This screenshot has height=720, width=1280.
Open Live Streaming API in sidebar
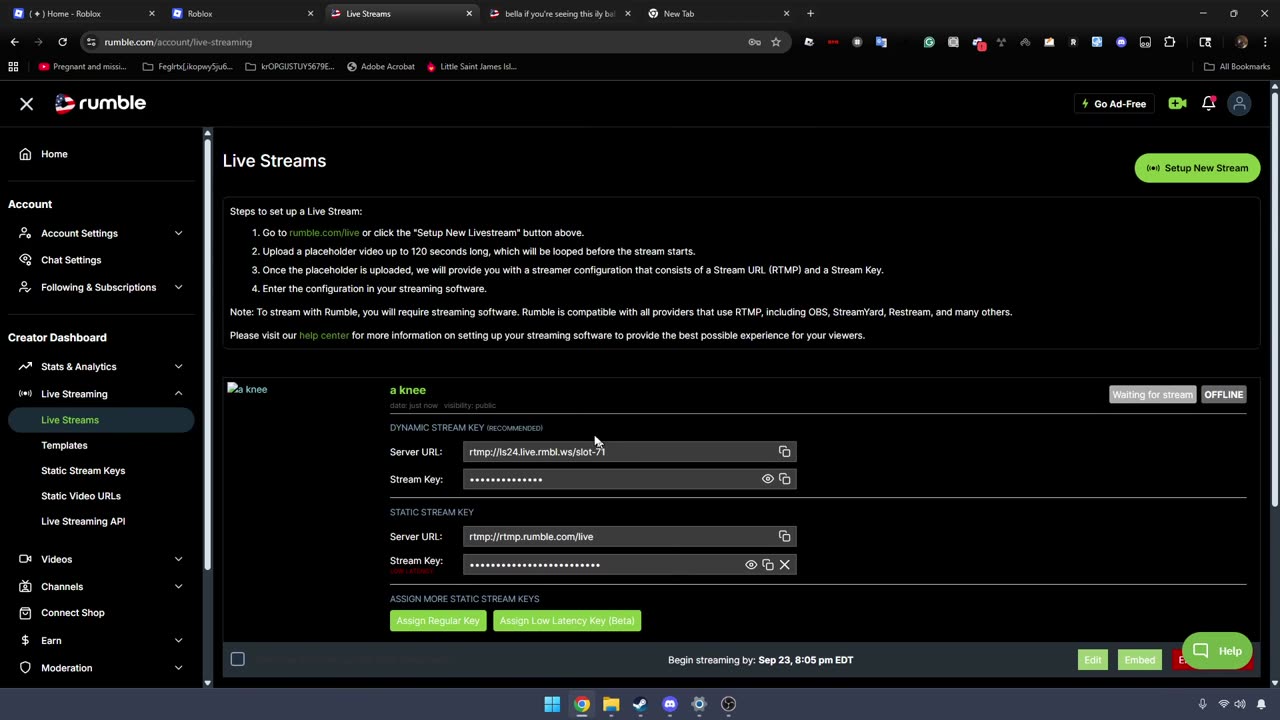83,521
